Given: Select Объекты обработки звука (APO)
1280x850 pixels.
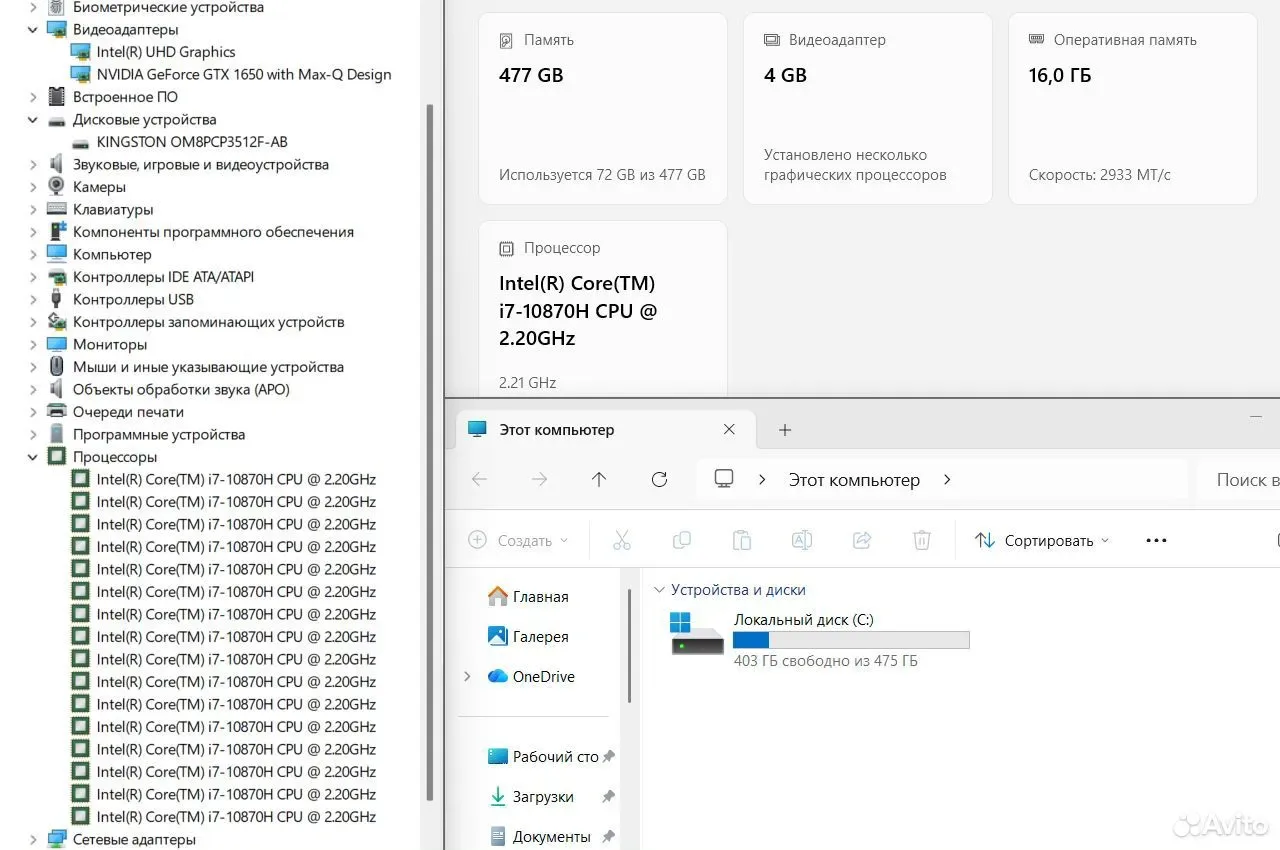Looking at the screenshot, I should tap(181, 390).
